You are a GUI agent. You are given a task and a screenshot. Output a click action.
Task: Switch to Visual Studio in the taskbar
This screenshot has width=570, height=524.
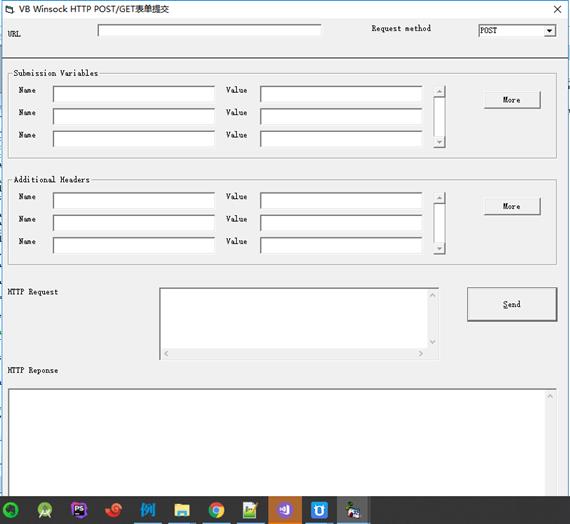tap(285, 510)
